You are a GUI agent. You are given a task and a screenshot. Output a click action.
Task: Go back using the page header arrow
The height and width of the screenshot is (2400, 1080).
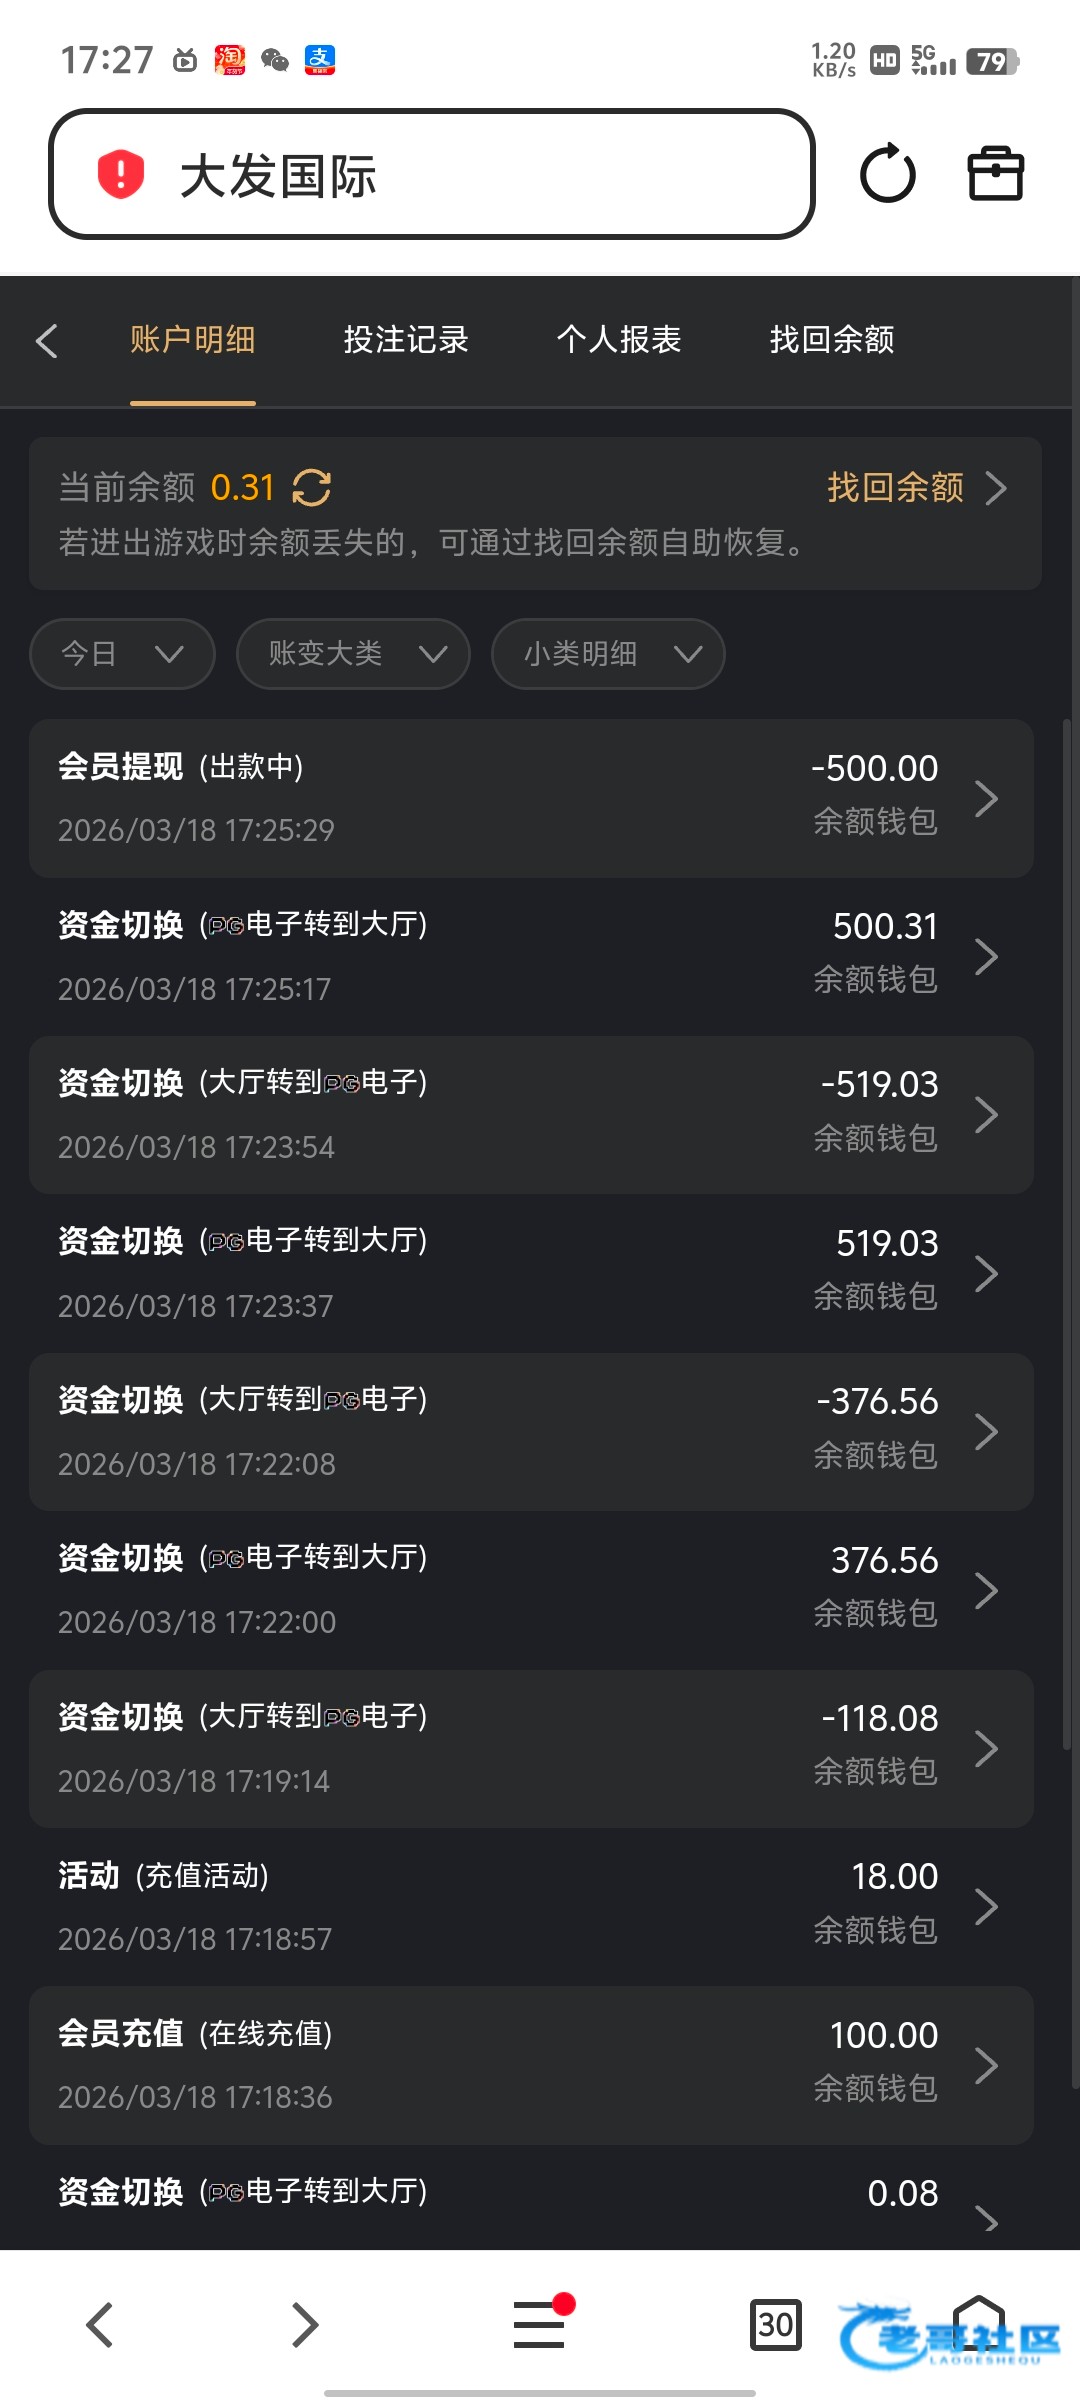47,340
